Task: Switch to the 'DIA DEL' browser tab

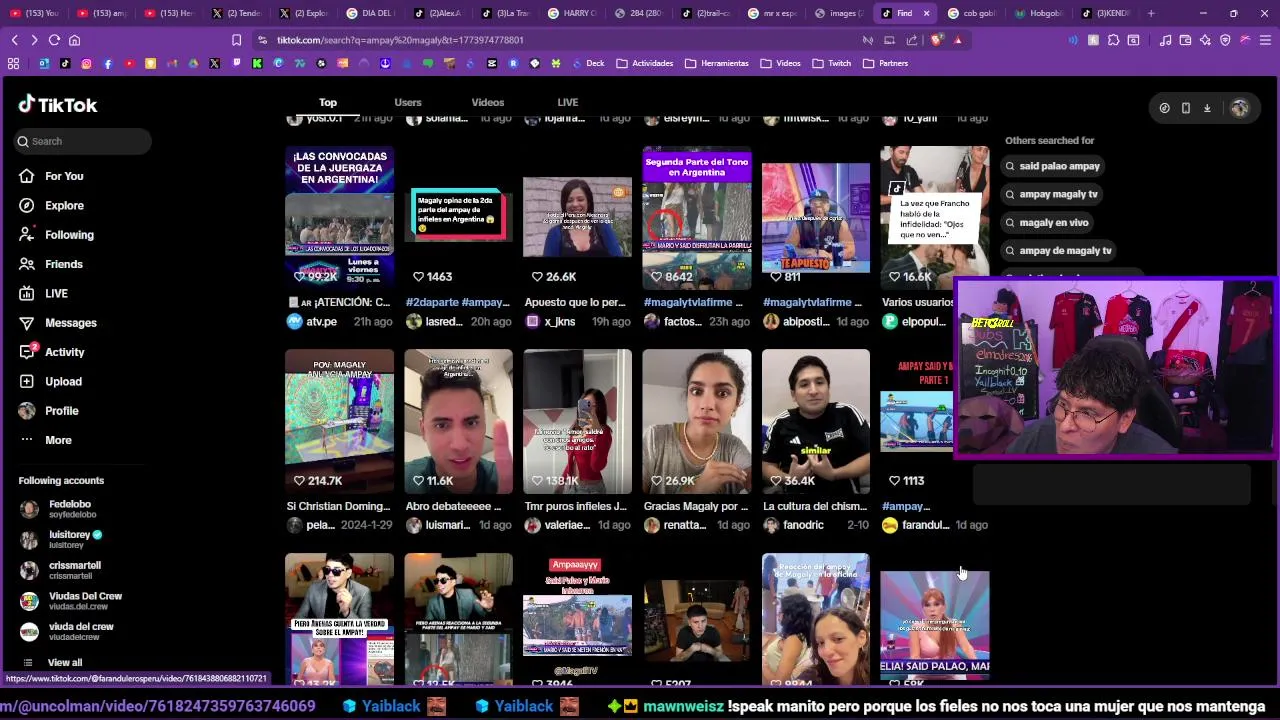Action: coord(371,13)
